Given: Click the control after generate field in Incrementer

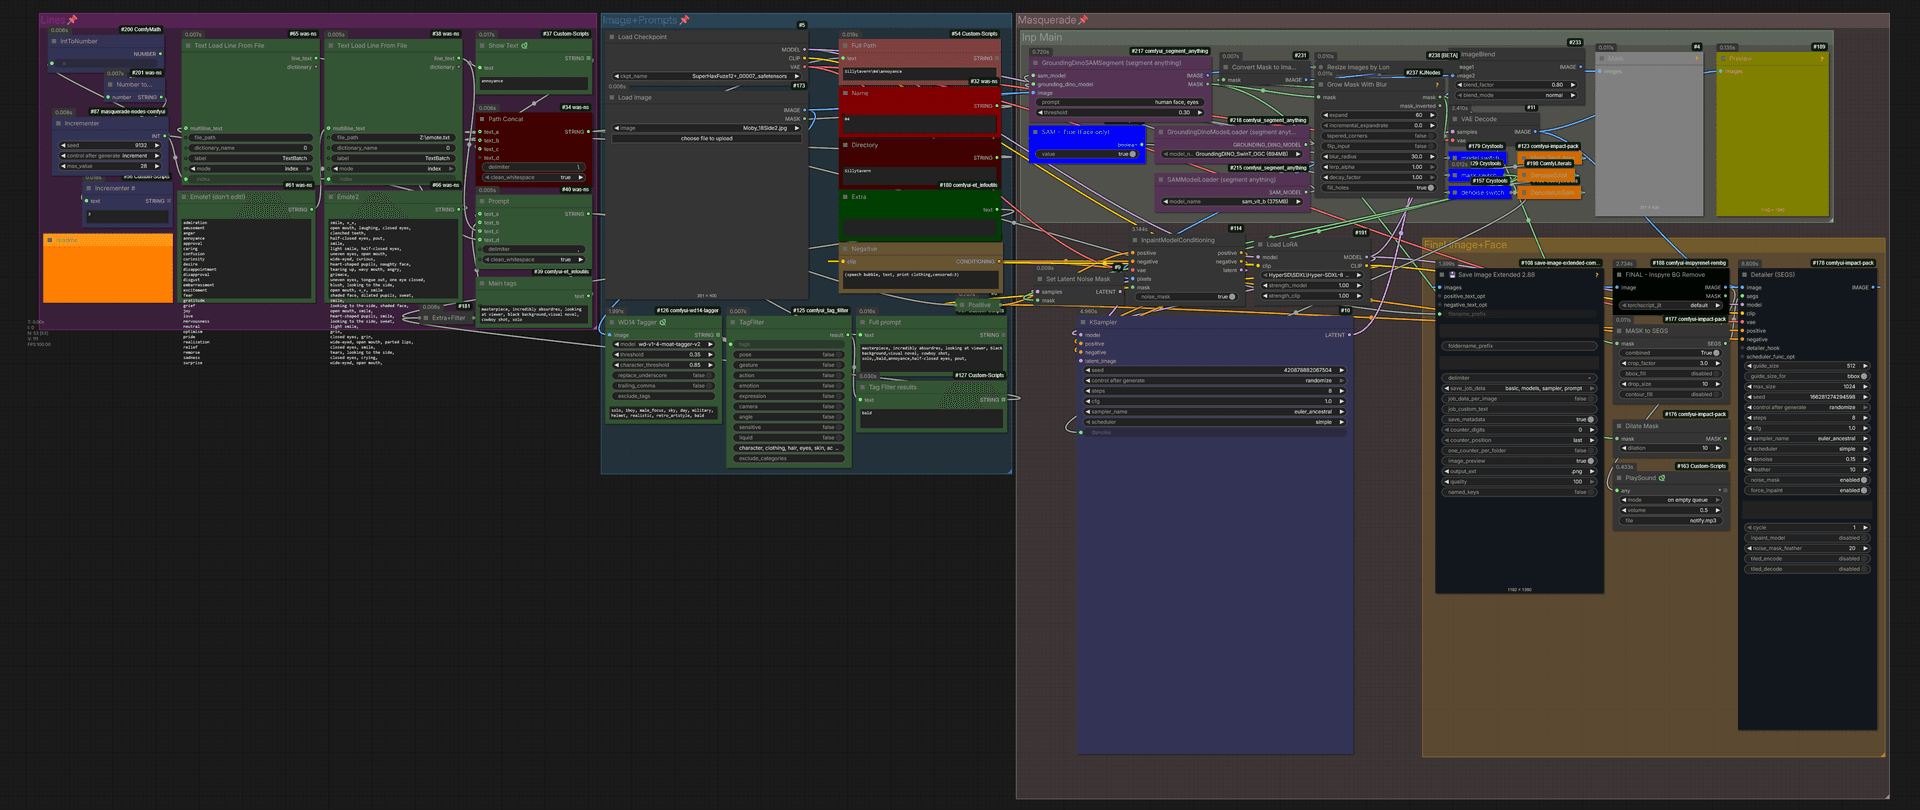Looking at the screenshot, I should 110,156.
